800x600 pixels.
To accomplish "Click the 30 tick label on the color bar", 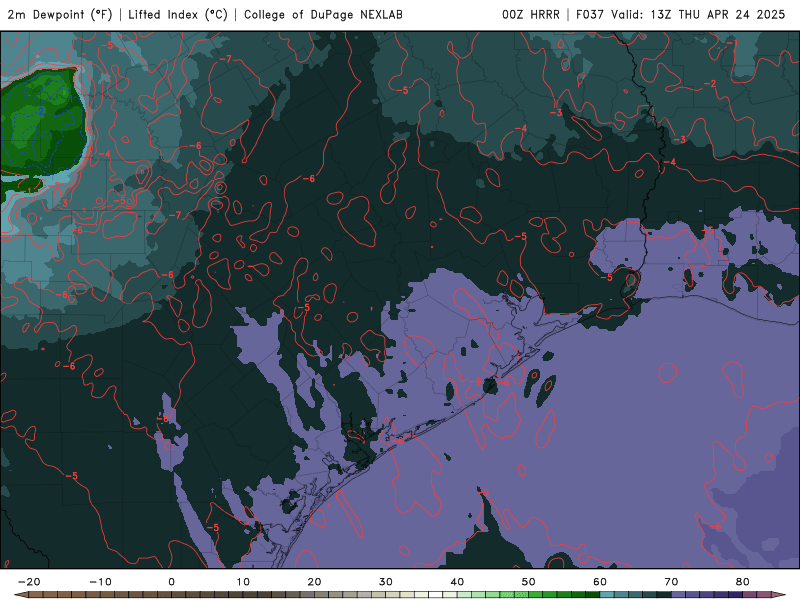I will [386, 582].
